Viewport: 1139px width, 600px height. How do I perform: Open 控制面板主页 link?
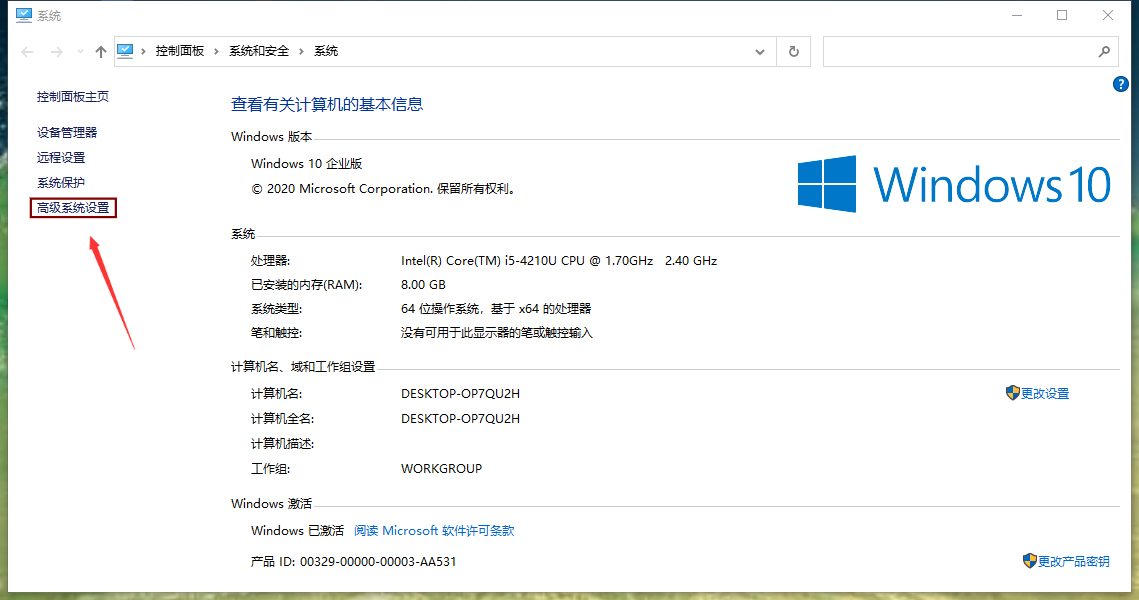tap(73, 97)
